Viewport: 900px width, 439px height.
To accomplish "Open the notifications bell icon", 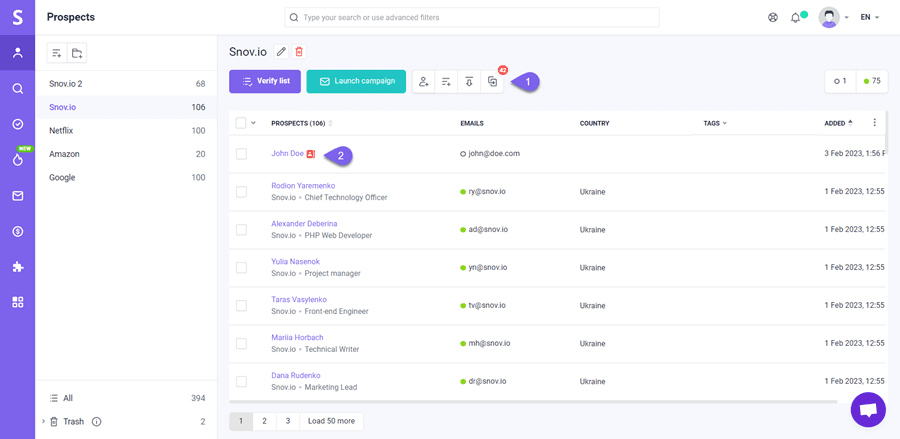I will click(x=795, y=18).
